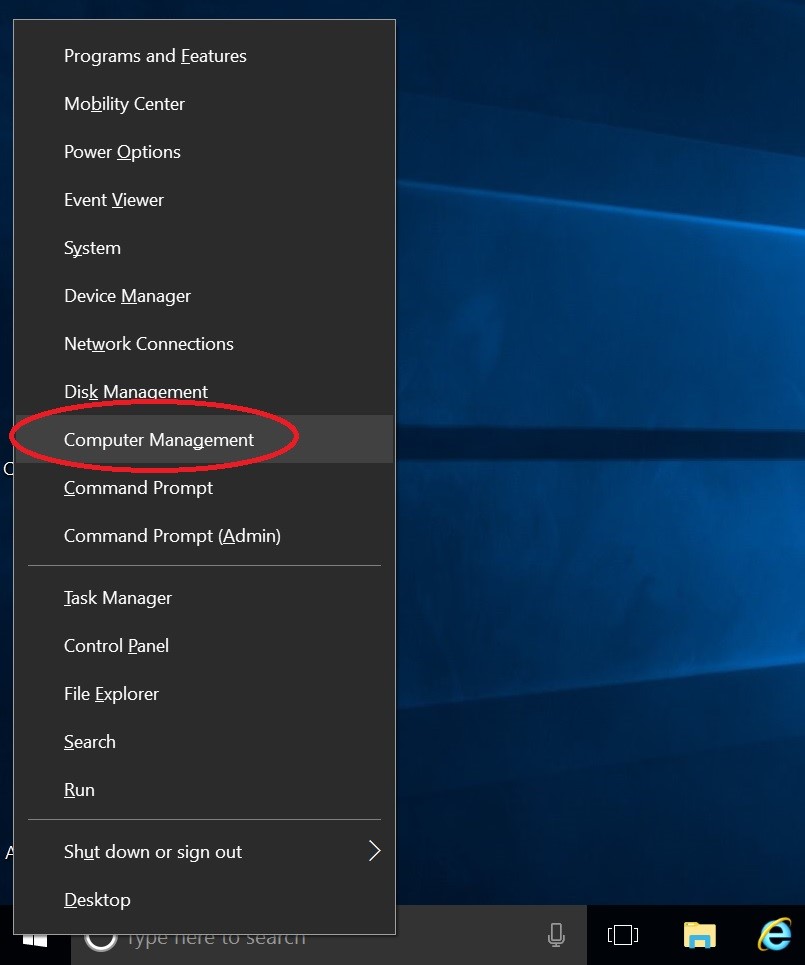Select Run from the menu

(x=79, y=790)
